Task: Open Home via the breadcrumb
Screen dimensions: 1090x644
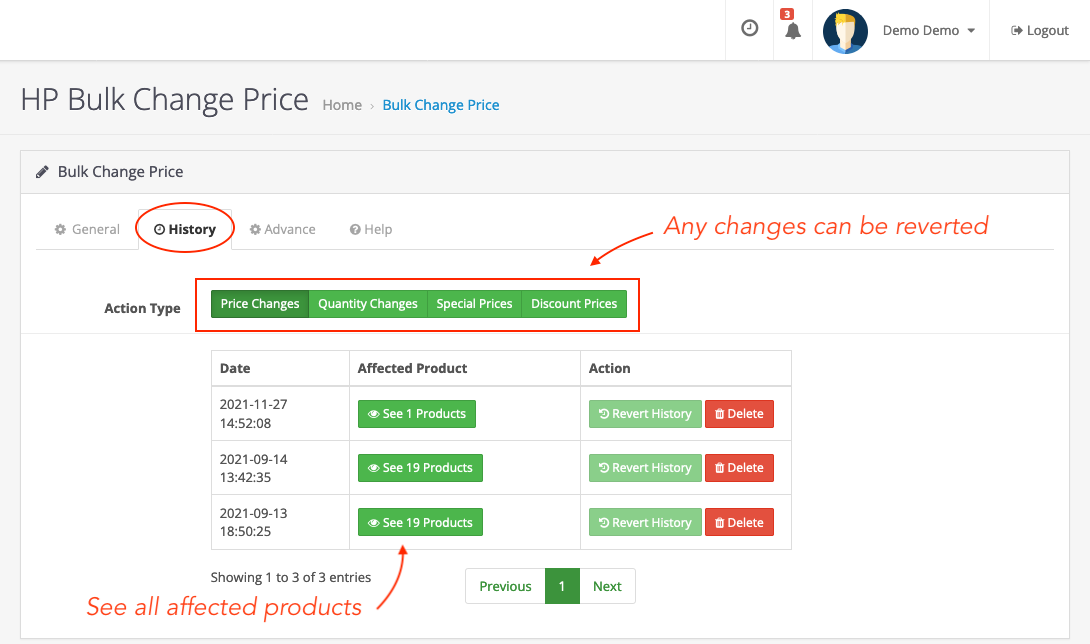Action: pos(342,105)
